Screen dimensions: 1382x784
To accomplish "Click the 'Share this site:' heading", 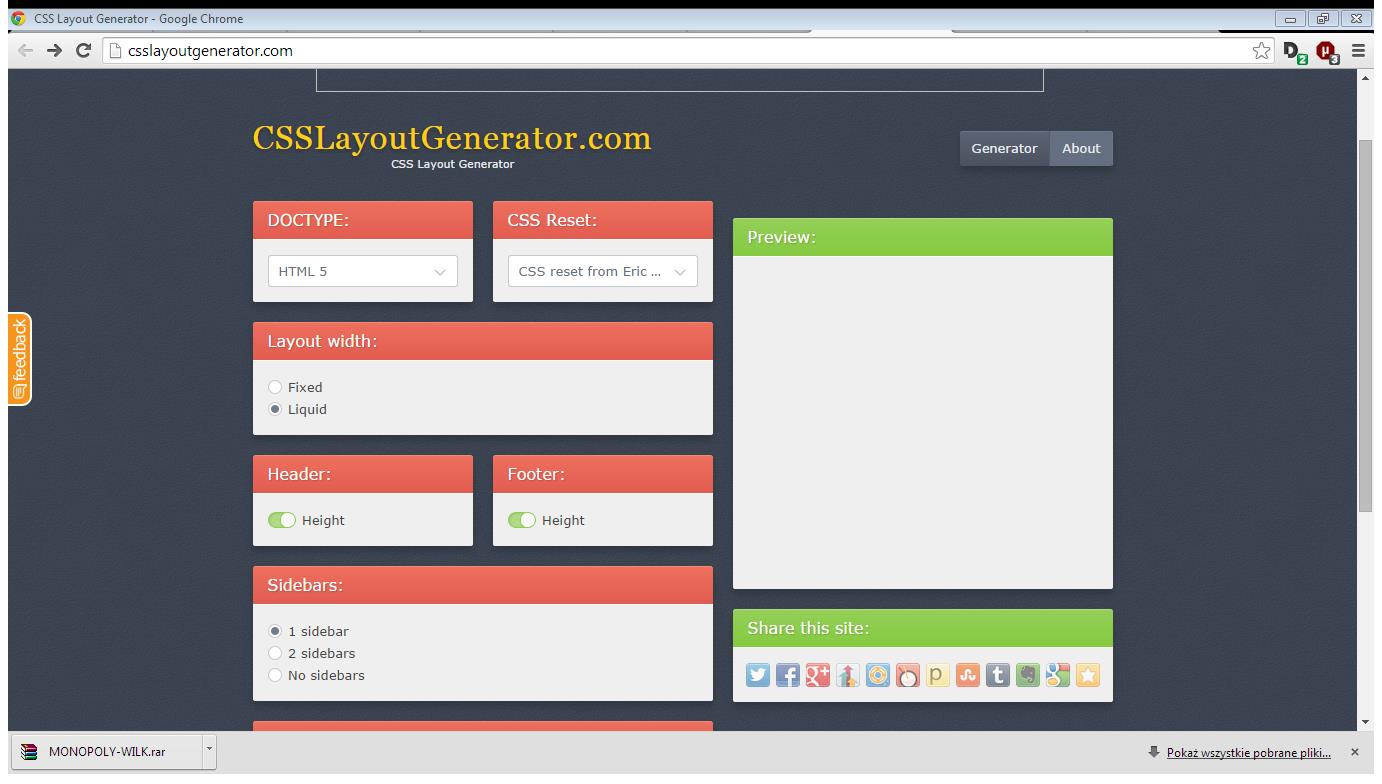I will point(808,628).
